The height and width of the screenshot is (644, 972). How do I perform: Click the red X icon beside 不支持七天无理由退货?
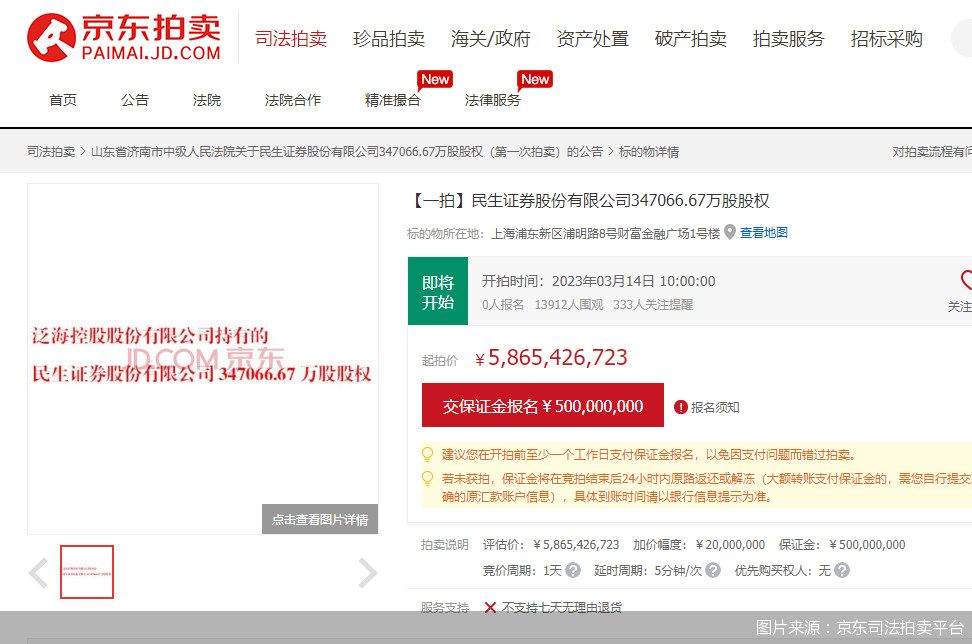[492, 605]
